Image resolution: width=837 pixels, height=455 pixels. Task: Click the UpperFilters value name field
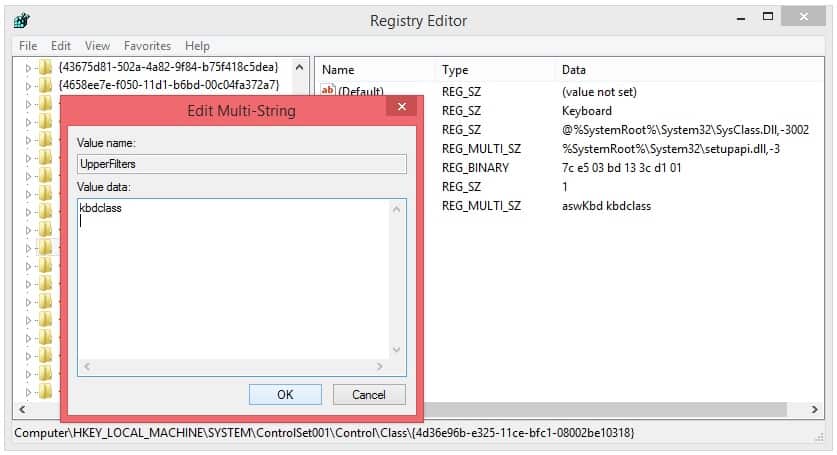[x=241, y=164]
